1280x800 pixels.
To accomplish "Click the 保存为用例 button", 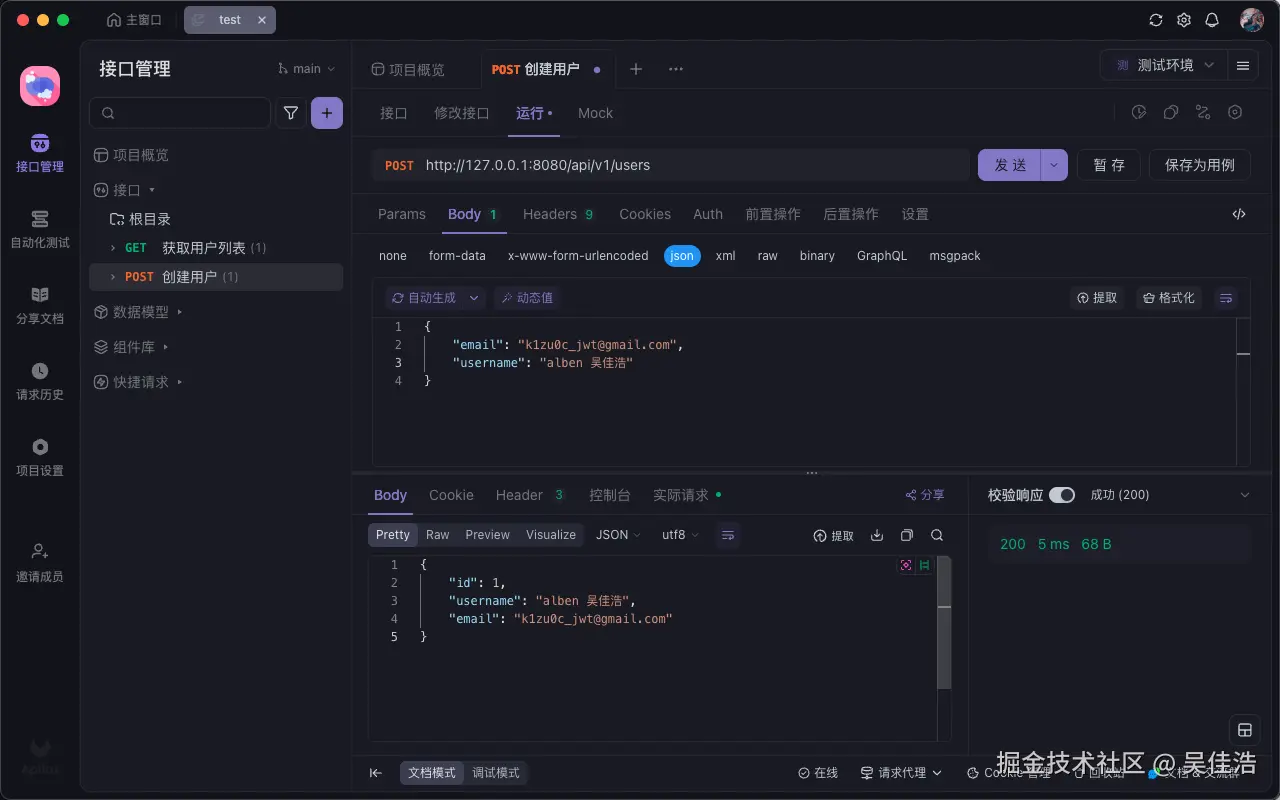I will coord(1200,165).
